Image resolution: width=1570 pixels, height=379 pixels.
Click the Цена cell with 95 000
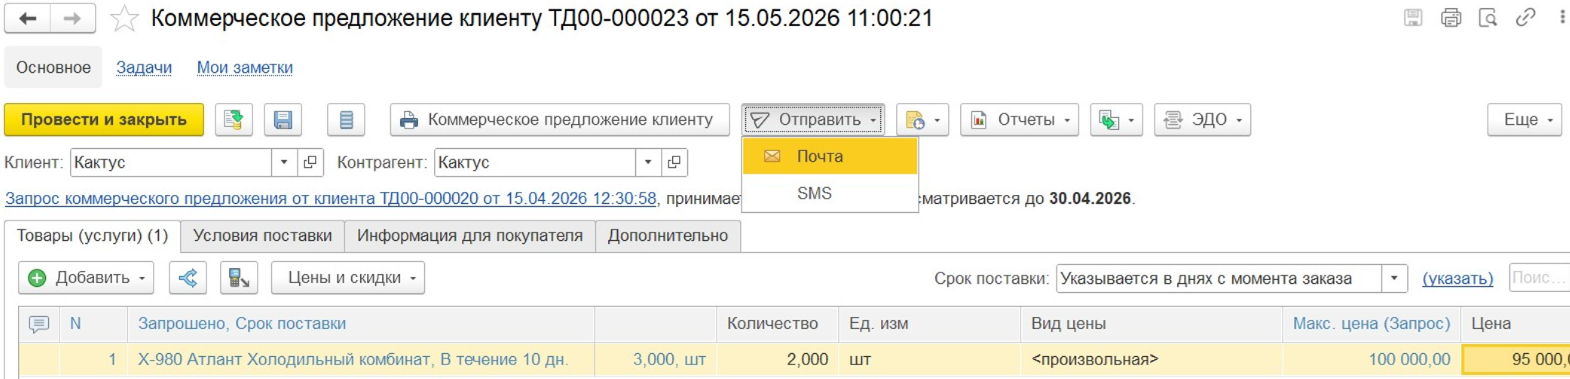[1516, 359]
